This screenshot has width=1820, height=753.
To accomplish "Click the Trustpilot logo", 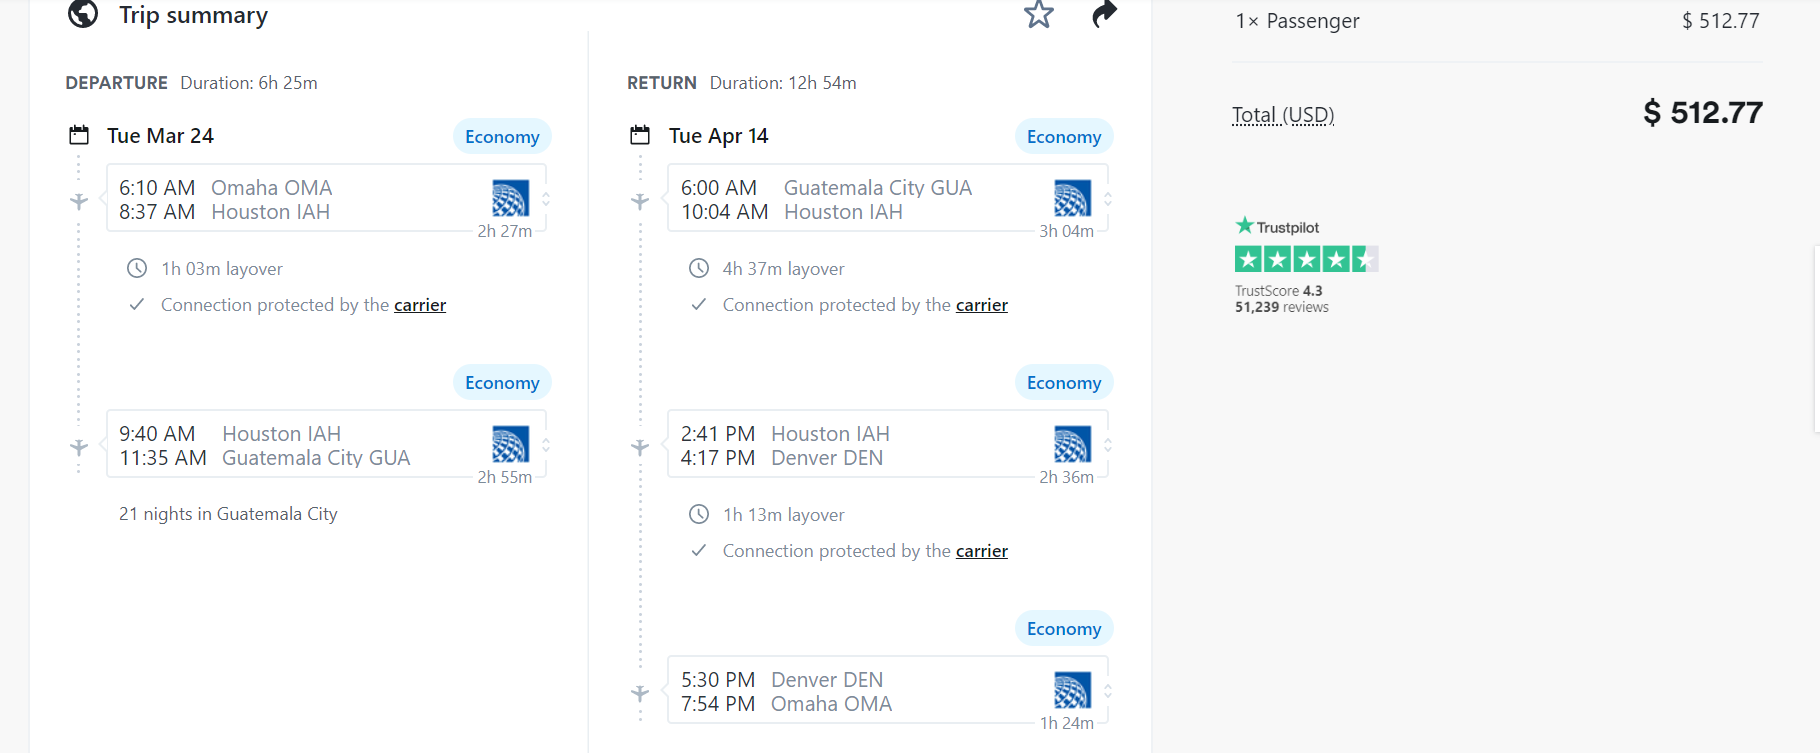I will point(1277,227).
